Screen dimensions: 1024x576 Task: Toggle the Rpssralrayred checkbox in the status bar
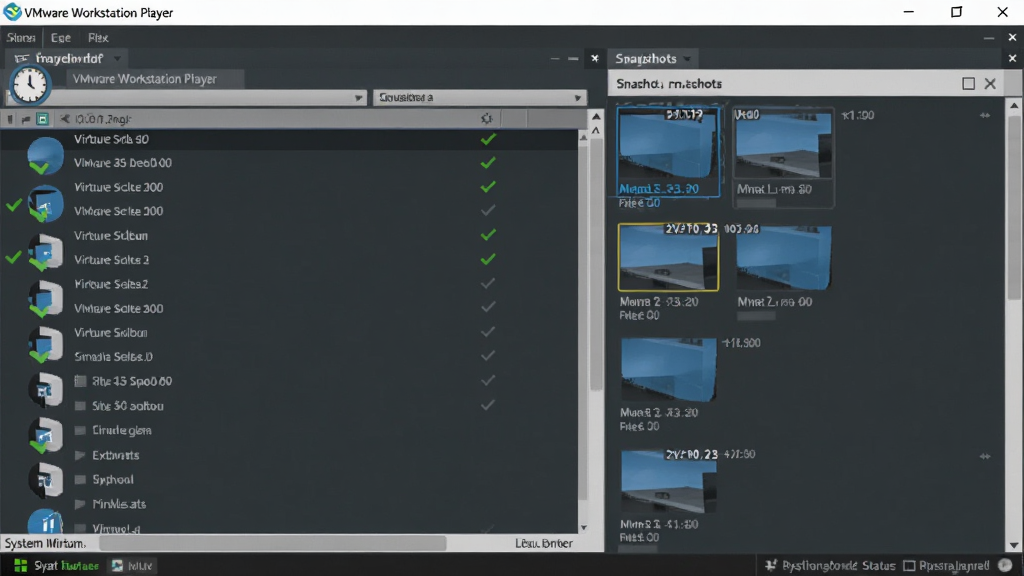909,566
